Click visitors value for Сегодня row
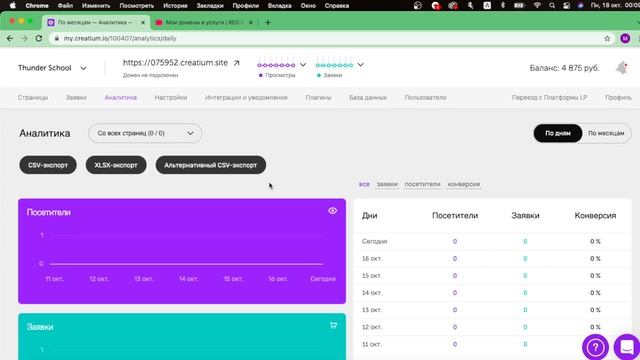 (x=455, y=241)
